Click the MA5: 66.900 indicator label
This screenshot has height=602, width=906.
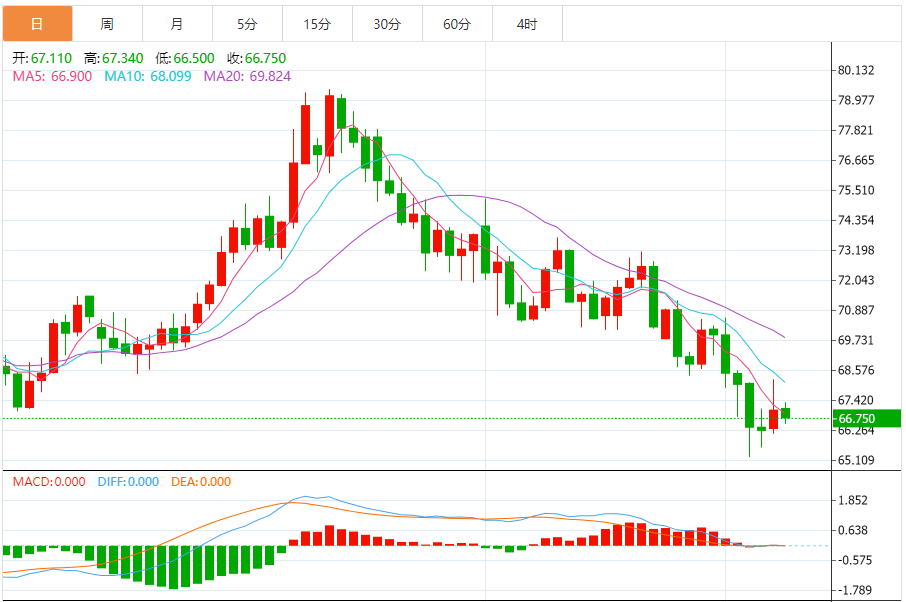click(52, 76)
